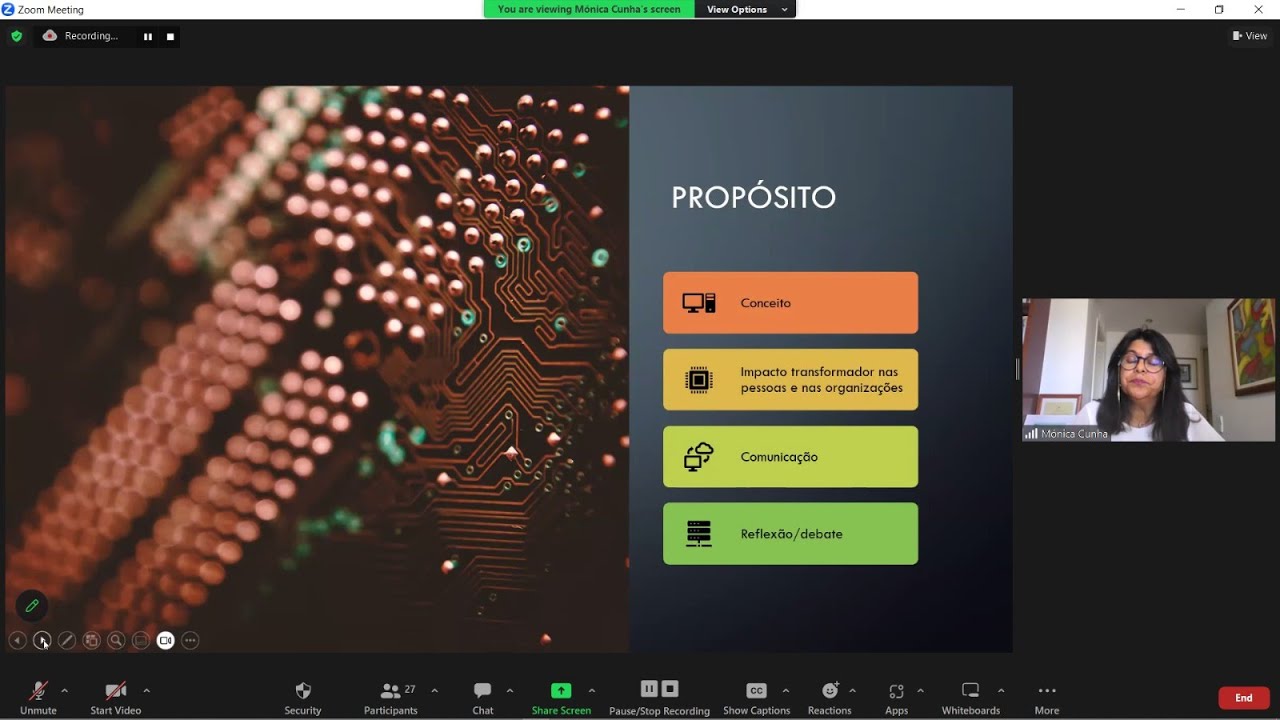Click the Zoom Meeting title bar icon
The width and height of the screenshot is (1280, 720).
coord(8,9)
